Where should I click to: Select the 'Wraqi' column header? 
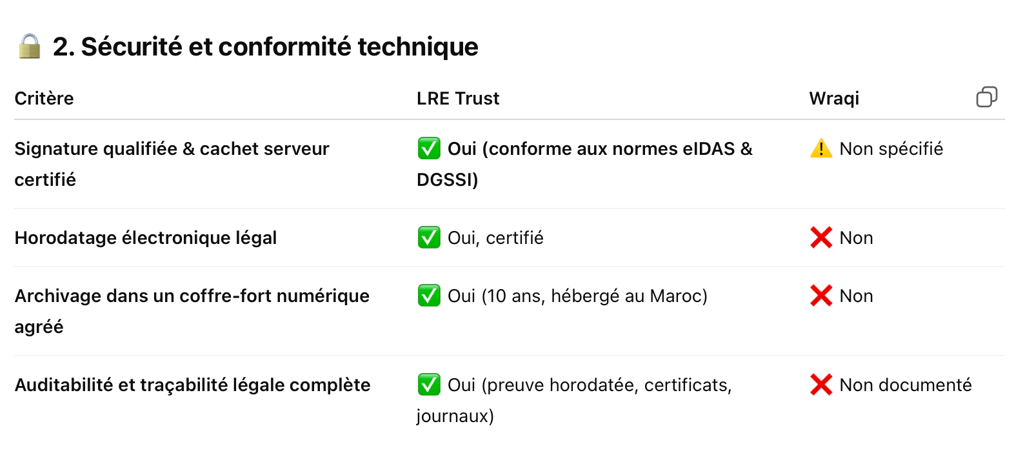click(834, 99)
